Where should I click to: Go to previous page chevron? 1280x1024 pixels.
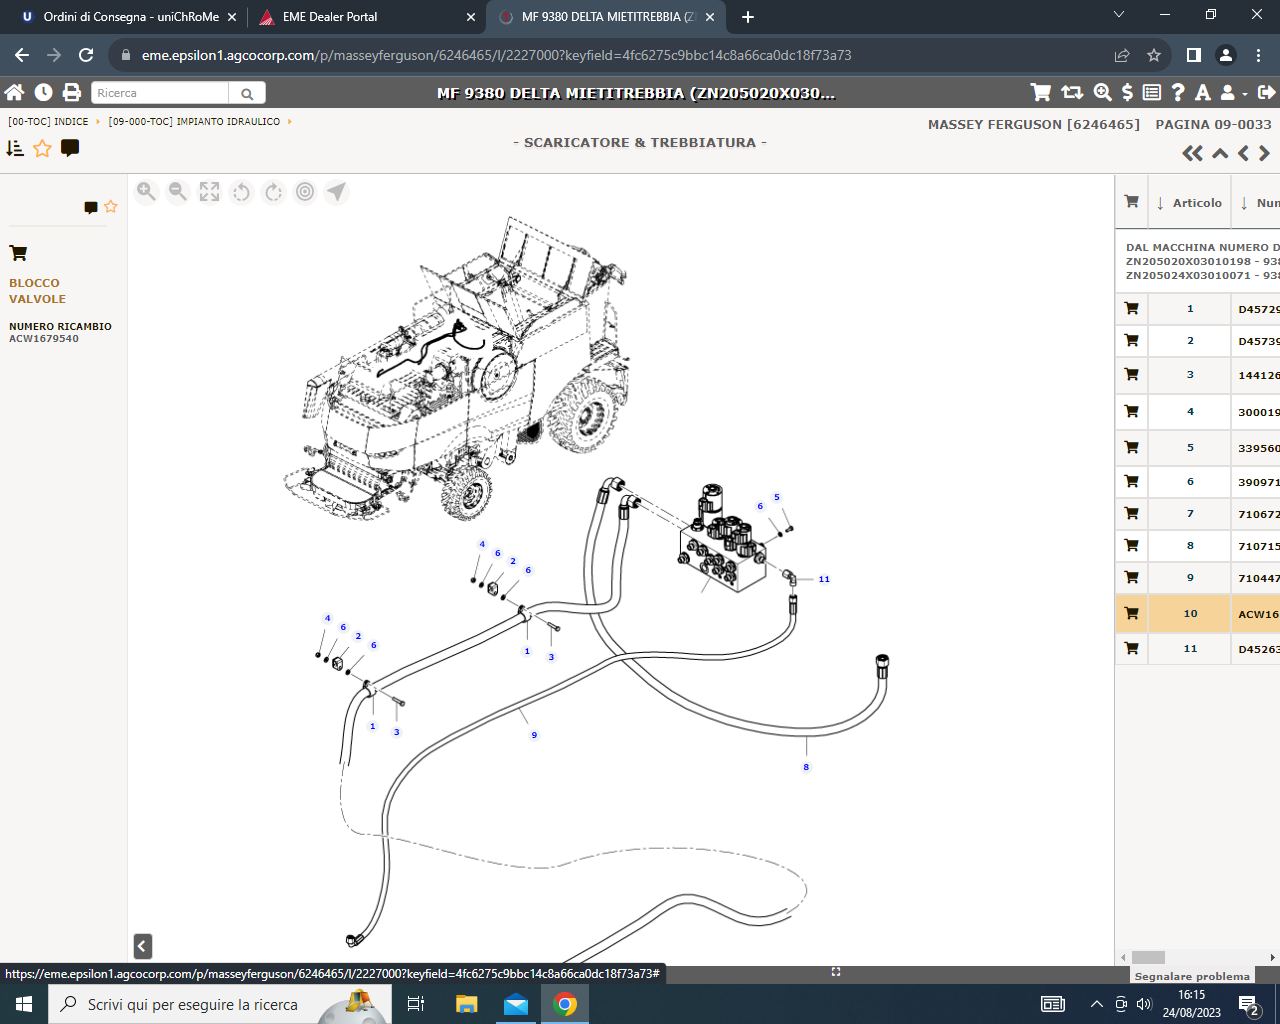click(x=1243, y=153)
